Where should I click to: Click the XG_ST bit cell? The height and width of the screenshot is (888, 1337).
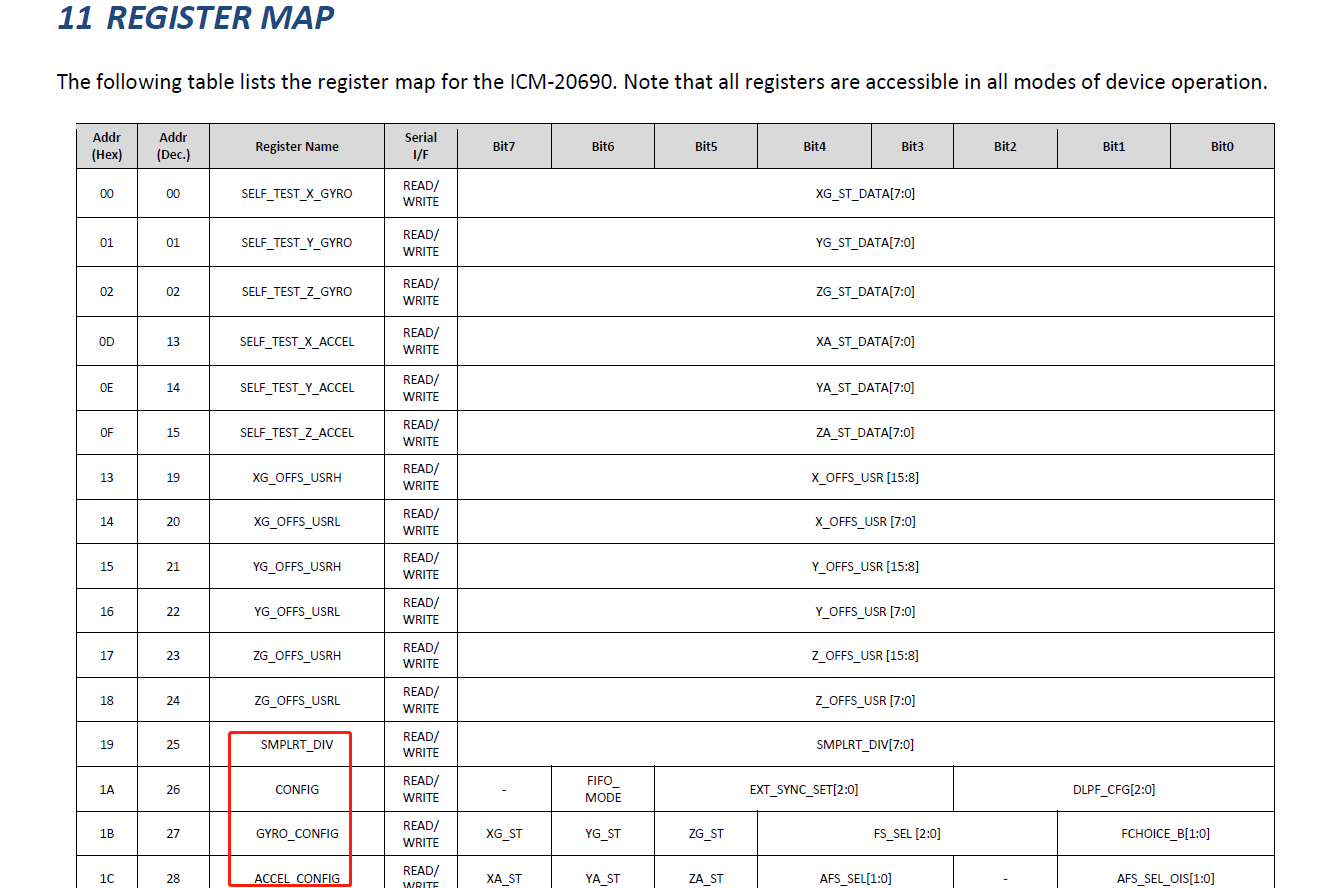point(504,833)
